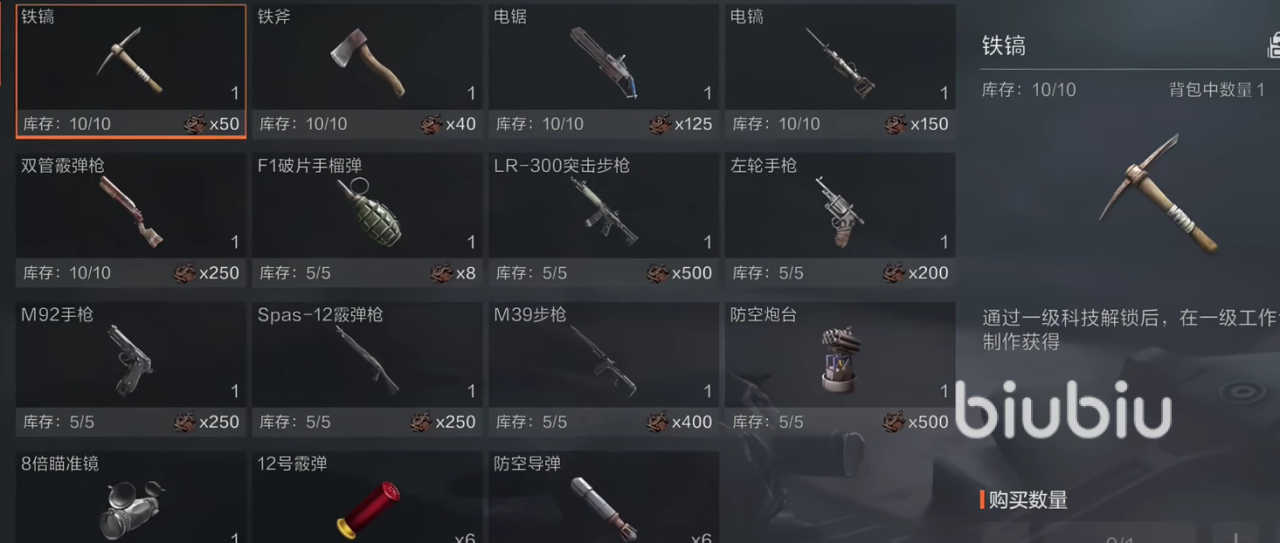This screenshot has width=1280, height=543.
Task: Click the purchase quantity plus button
Action: click(1236, 534)
